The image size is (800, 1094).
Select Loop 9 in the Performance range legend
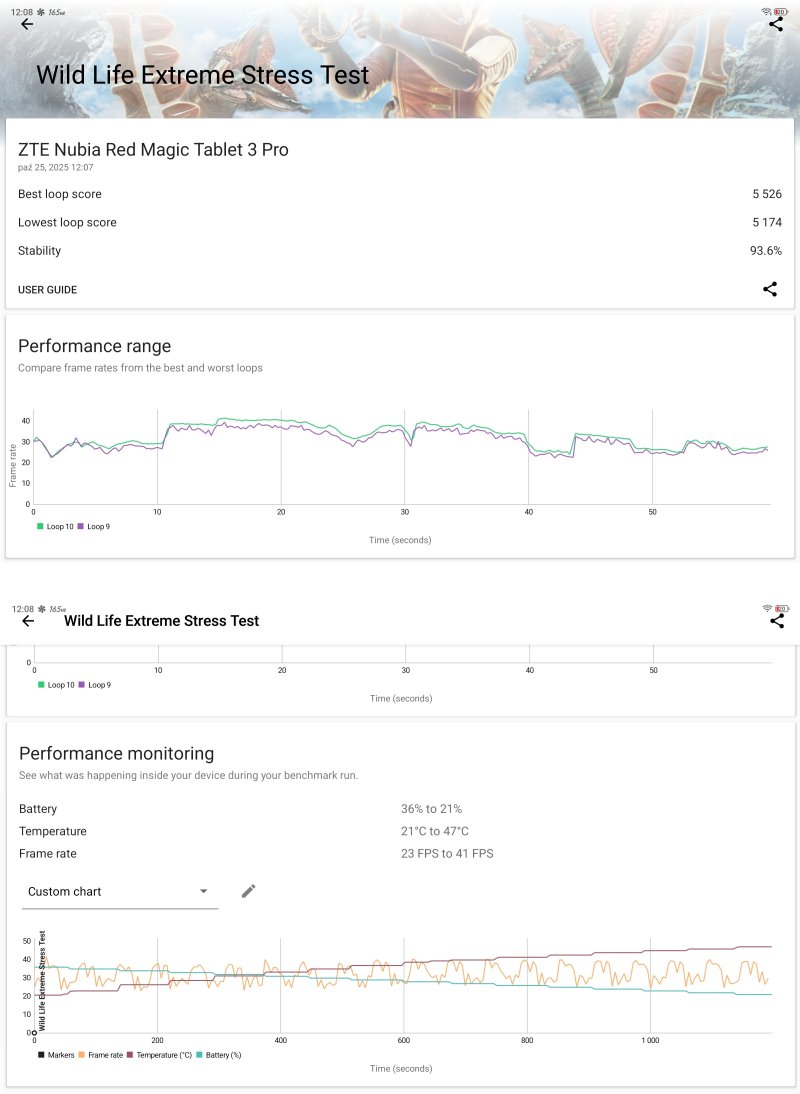click(94, 526)
